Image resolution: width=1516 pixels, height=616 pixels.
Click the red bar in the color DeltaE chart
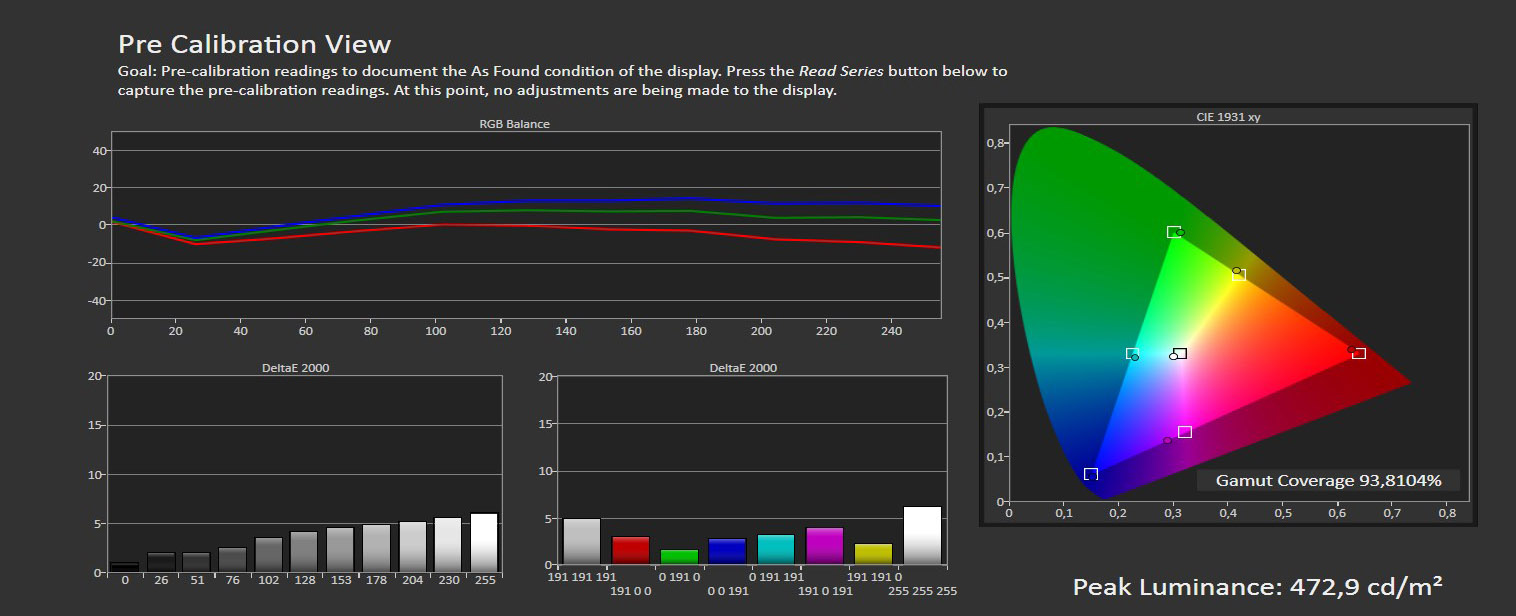[x=630, y=551]
